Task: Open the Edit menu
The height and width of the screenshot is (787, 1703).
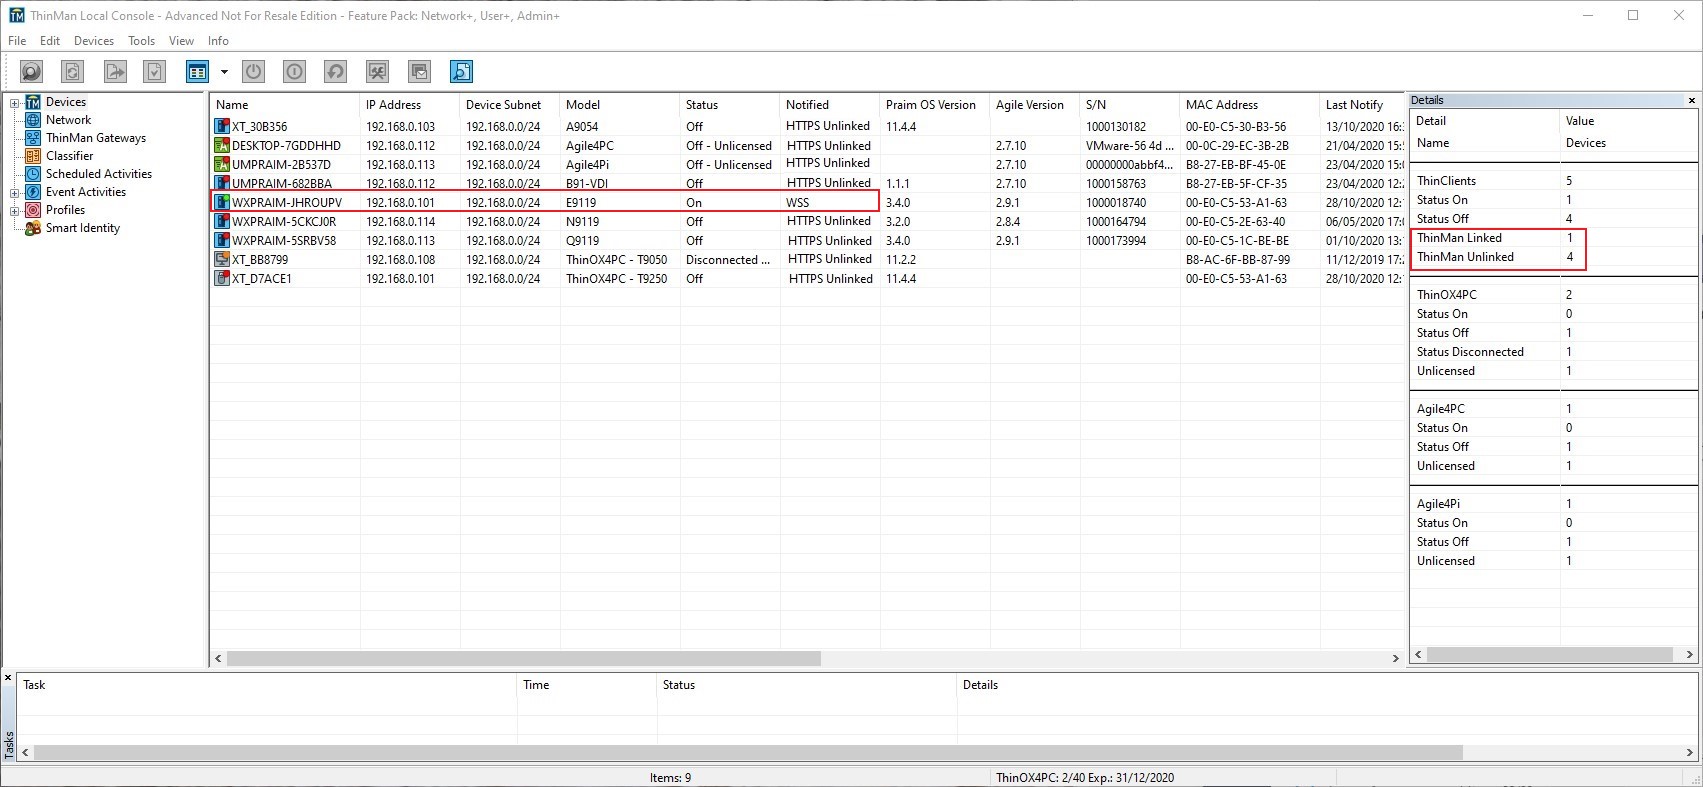Action: [x=50, y=41]
